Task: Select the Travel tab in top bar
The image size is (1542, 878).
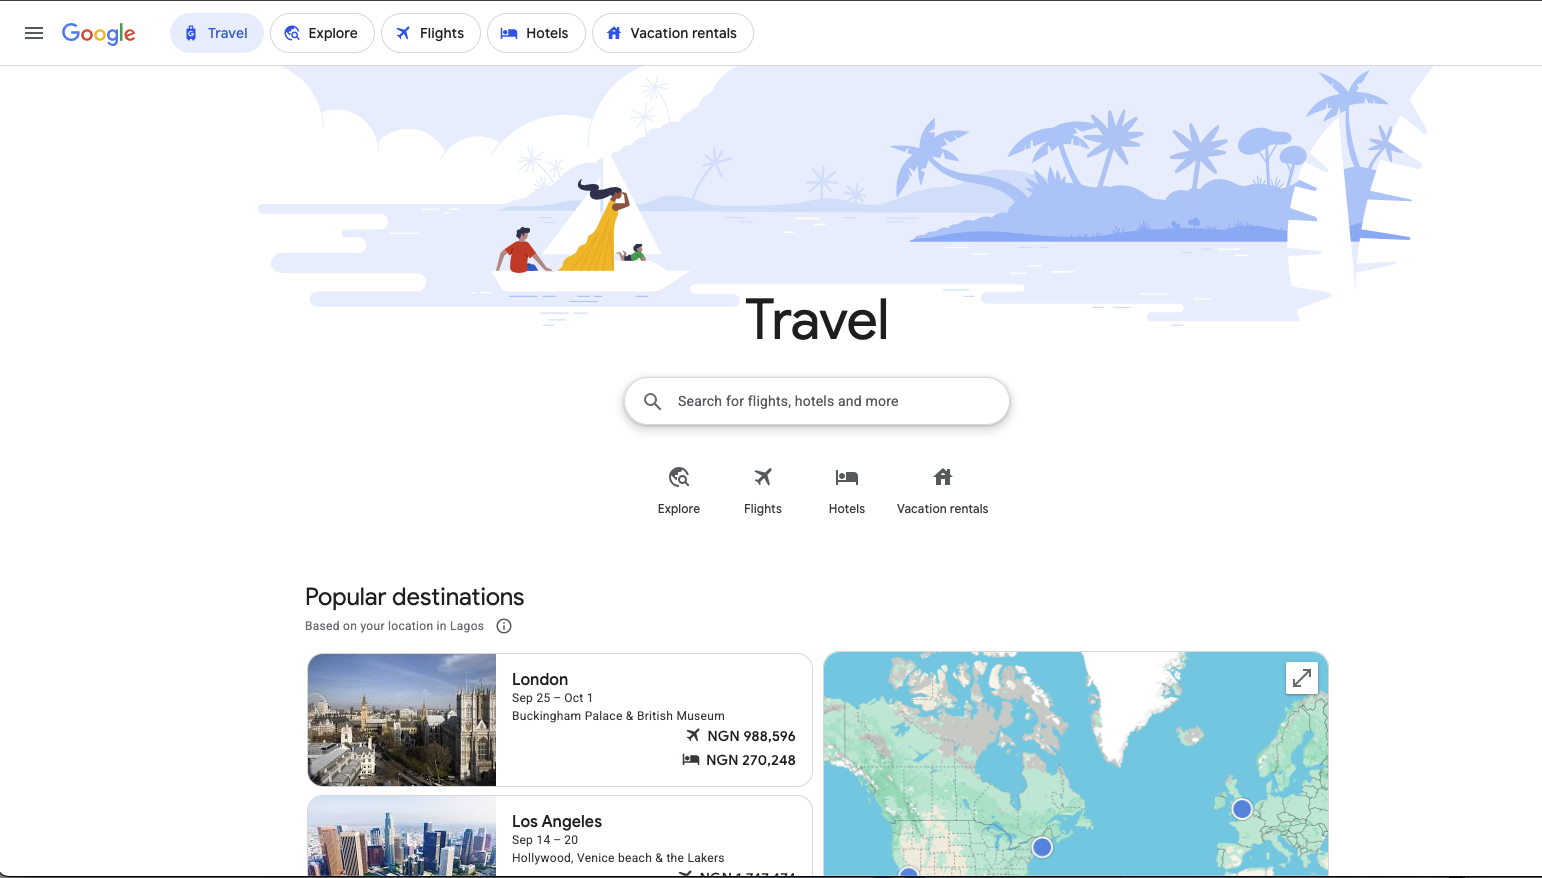Action: coord(217,33)
